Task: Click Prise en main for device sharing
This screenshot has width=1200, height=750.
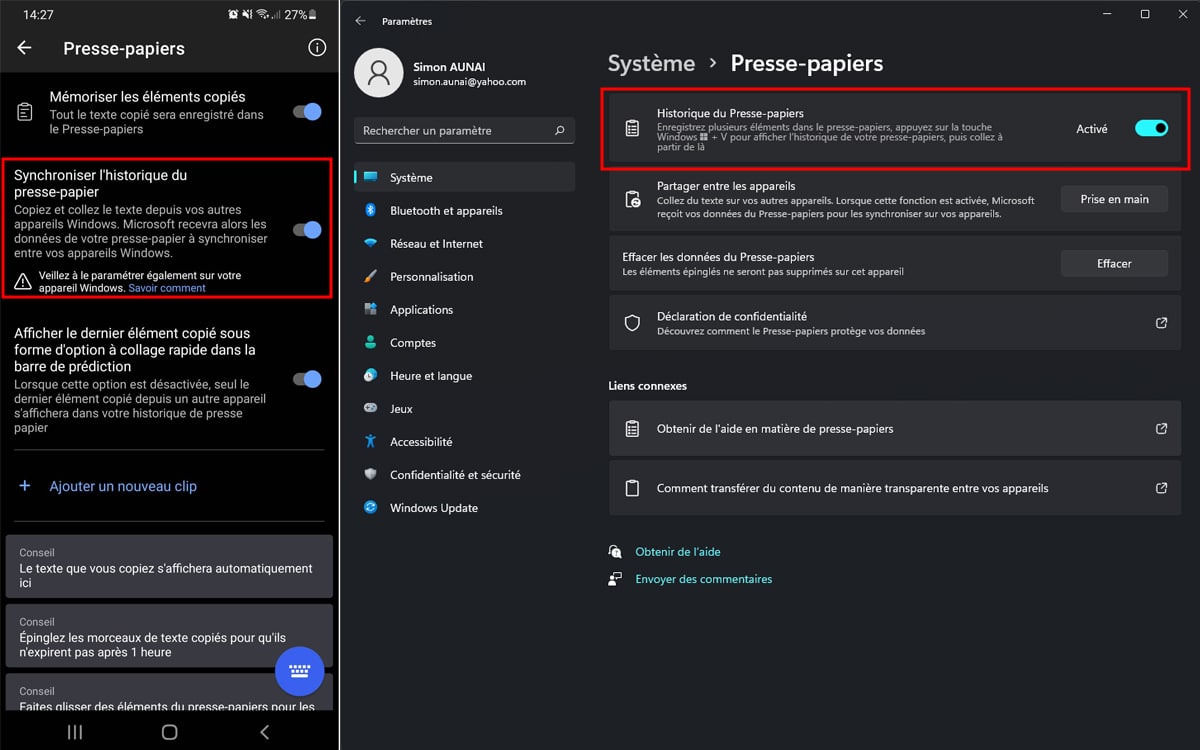Action: [x=1114, y=199]
